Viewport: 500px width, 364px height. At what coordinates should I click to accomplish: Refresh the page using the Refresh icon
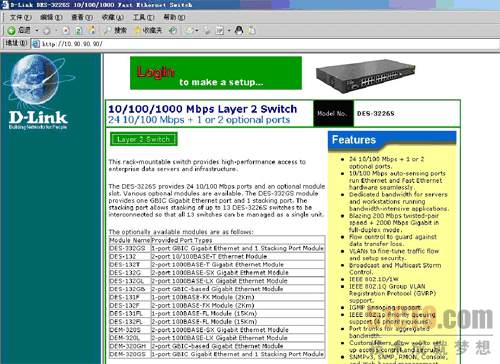pos(79,31)
